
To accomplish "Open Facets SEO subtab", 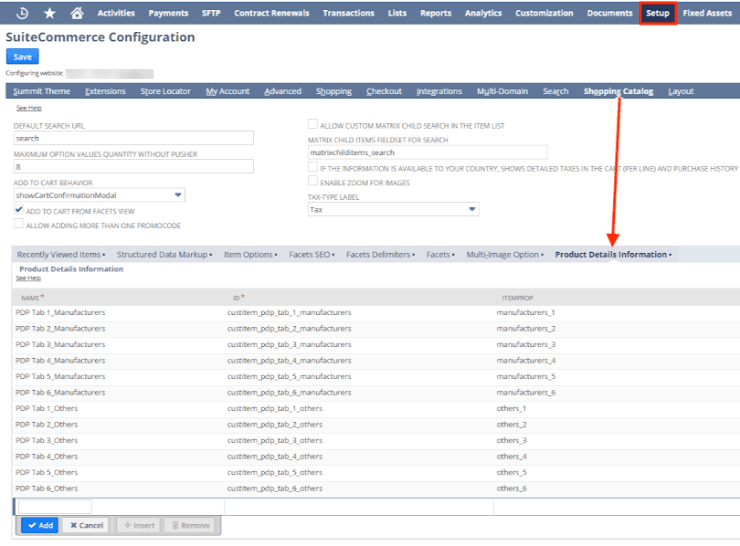I will point(311,255).
